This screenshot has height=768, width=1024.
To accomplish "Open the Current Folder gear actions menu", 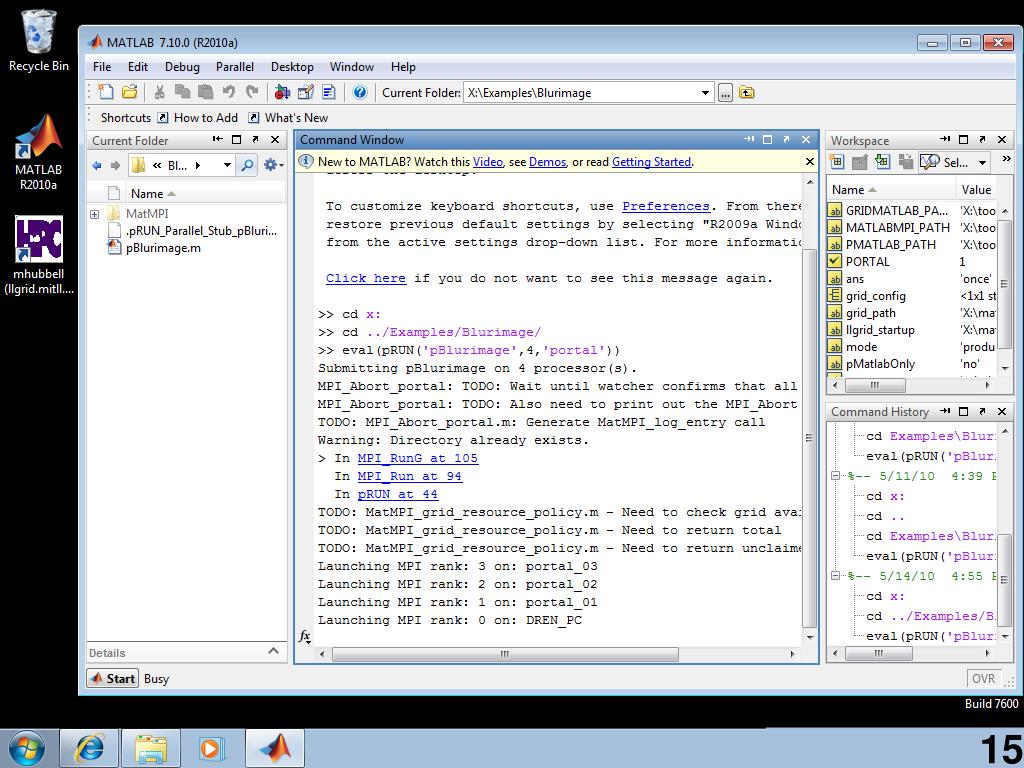I will click(x=272, y=165).
